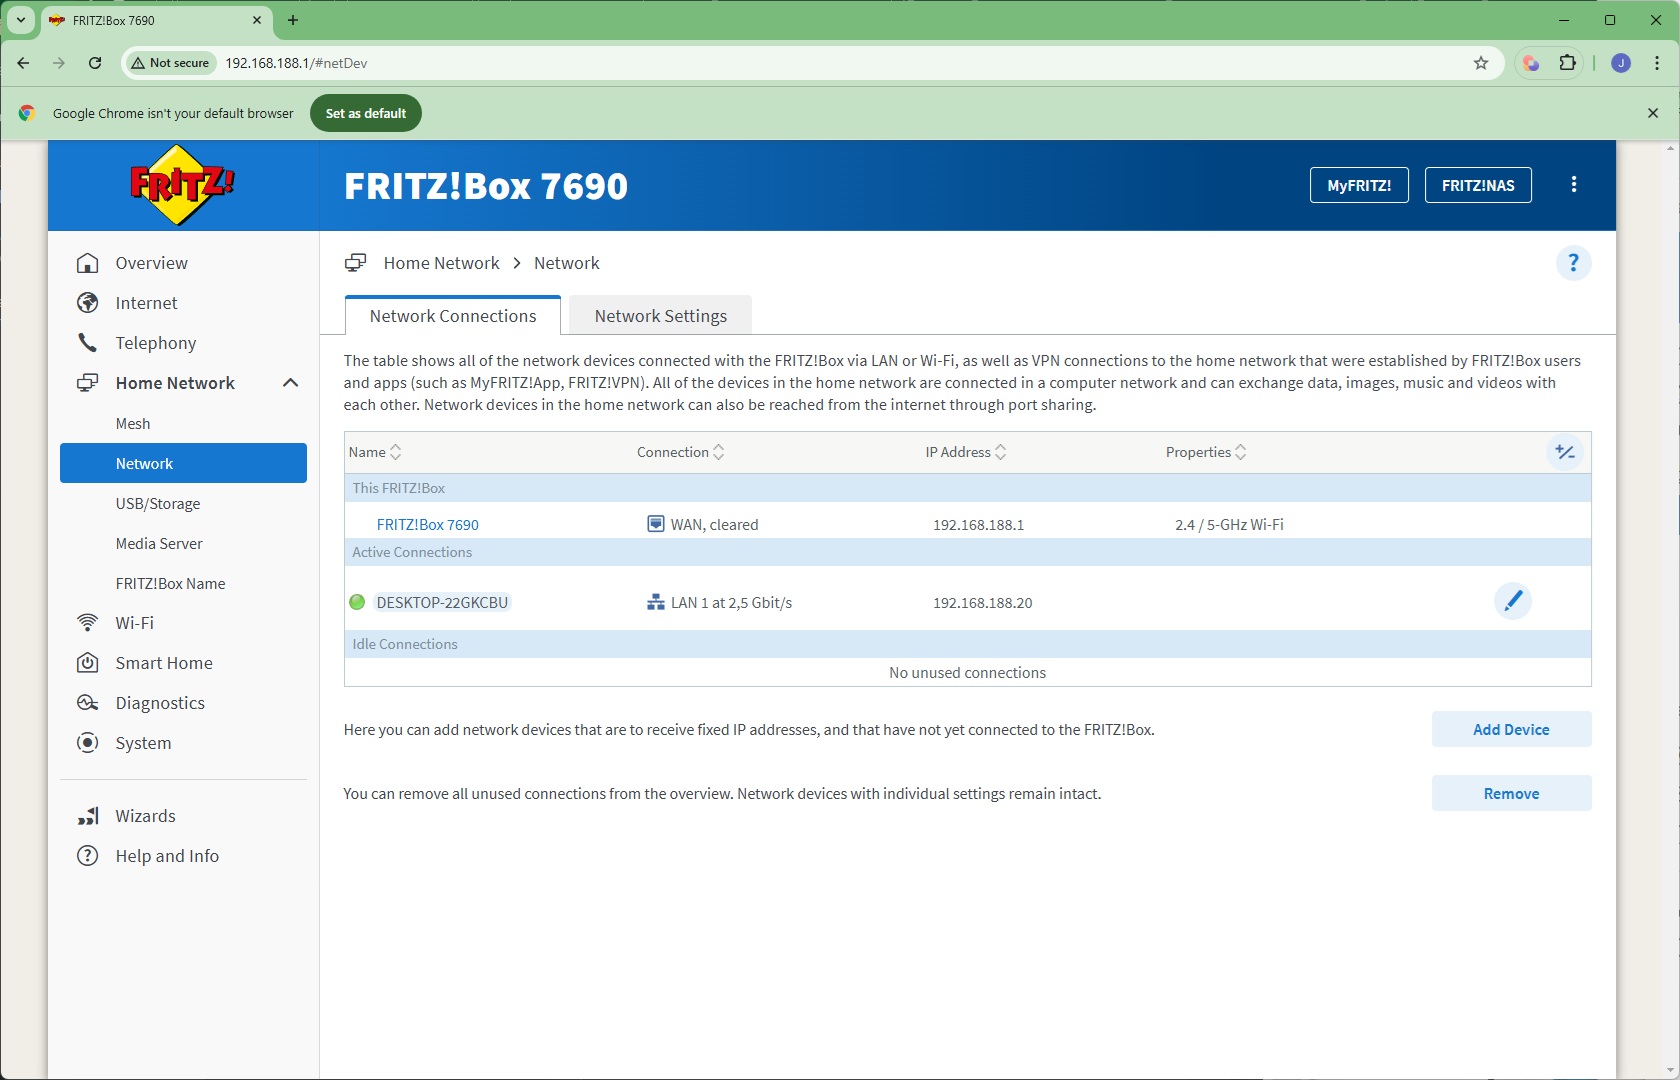Close the FRITZ!Box 7690 browser tab

pos(257,20)
